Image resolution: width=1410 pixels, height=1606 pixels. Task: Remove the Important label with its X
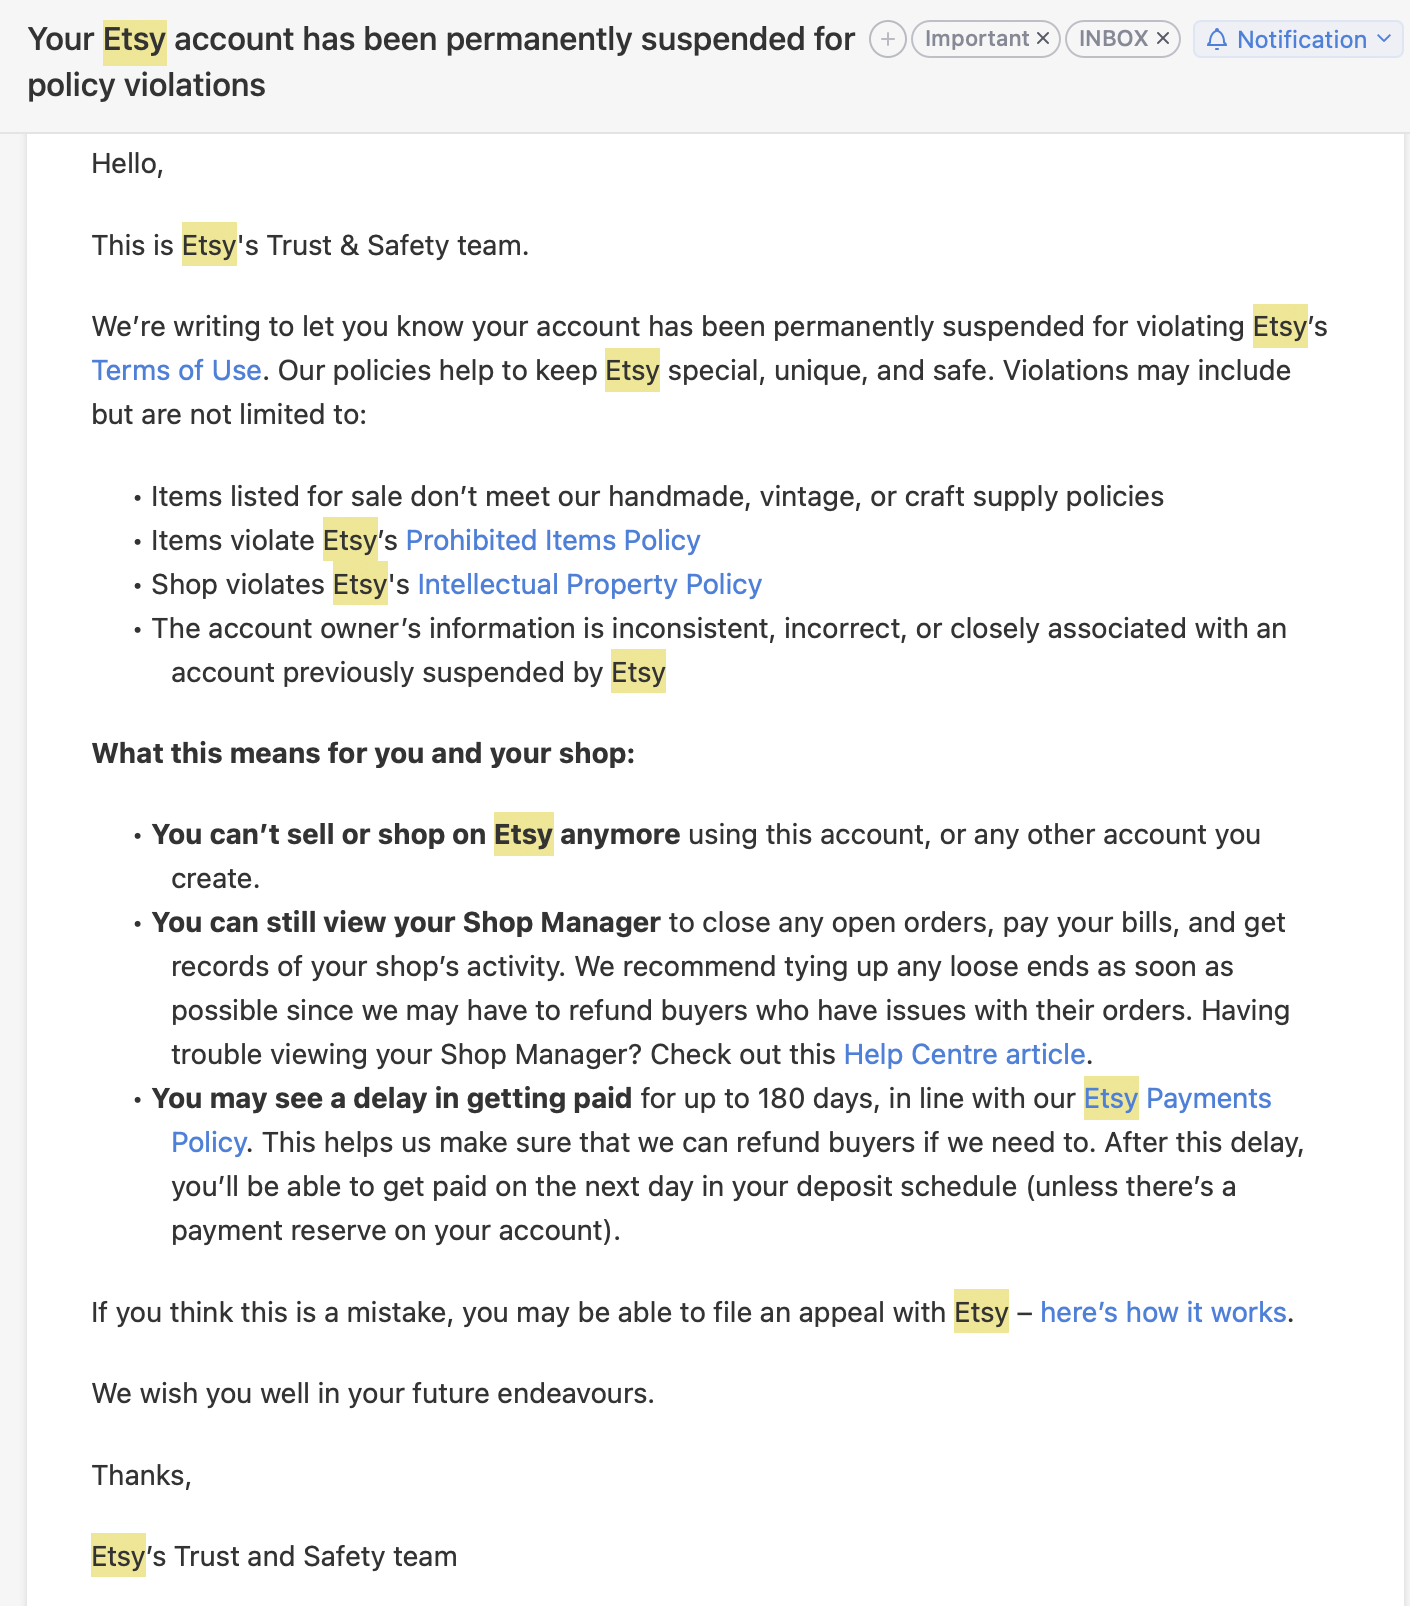pos(1043,39)
